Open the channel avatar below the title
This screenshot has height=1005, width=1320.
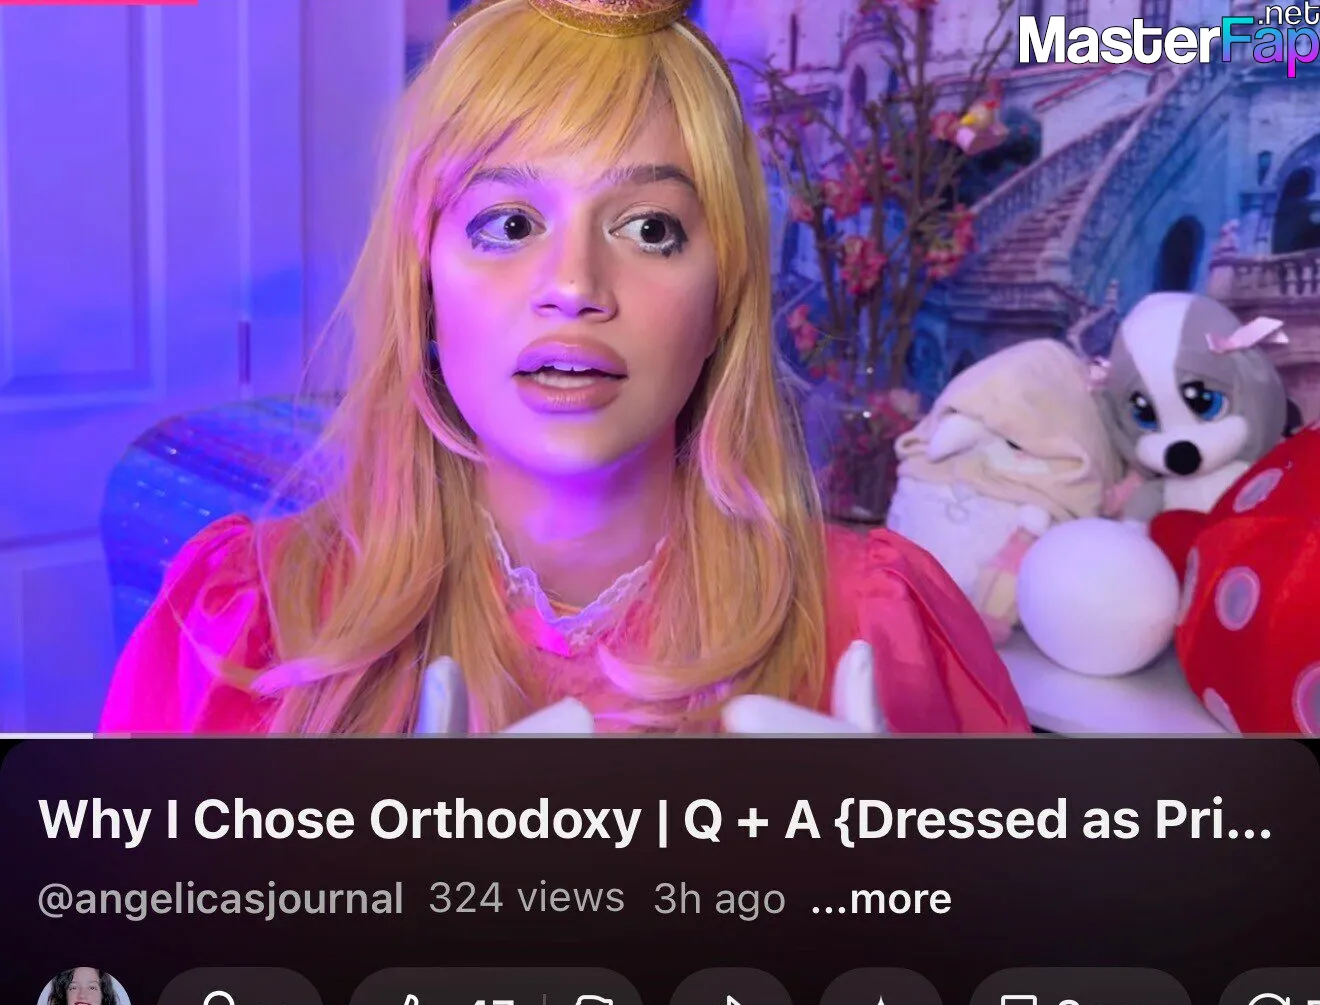click(84, 988)
